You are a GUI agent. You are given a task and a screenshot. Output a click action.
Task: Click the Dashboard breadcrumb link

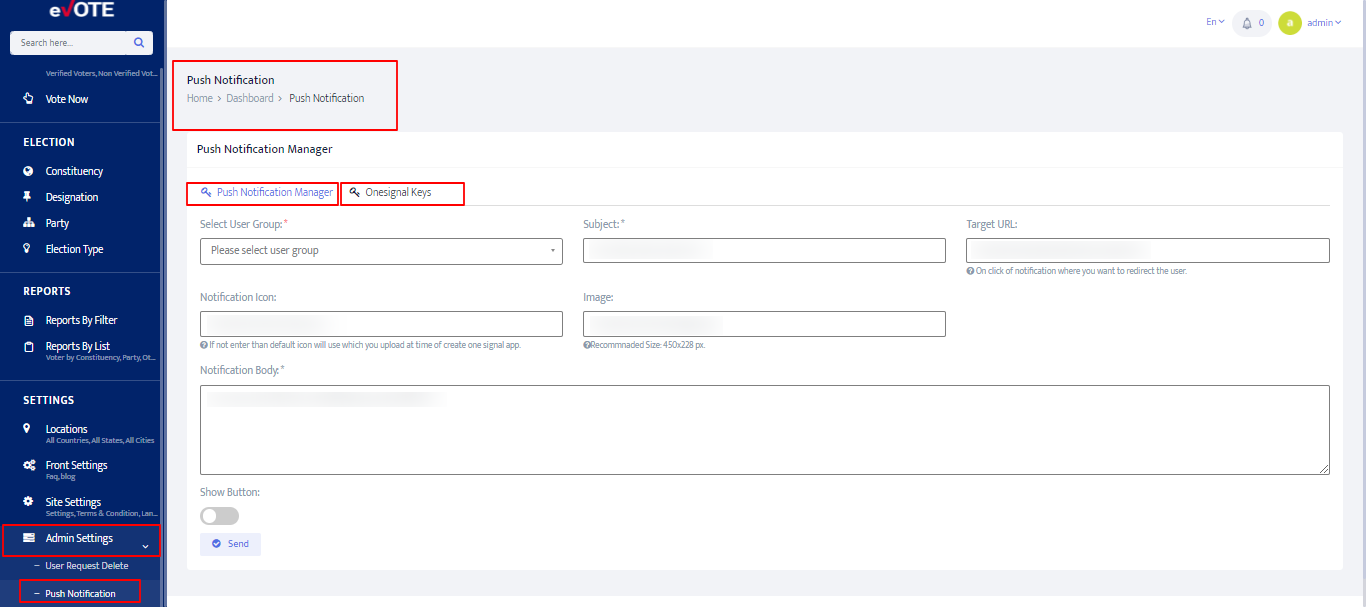click(249, 98)
